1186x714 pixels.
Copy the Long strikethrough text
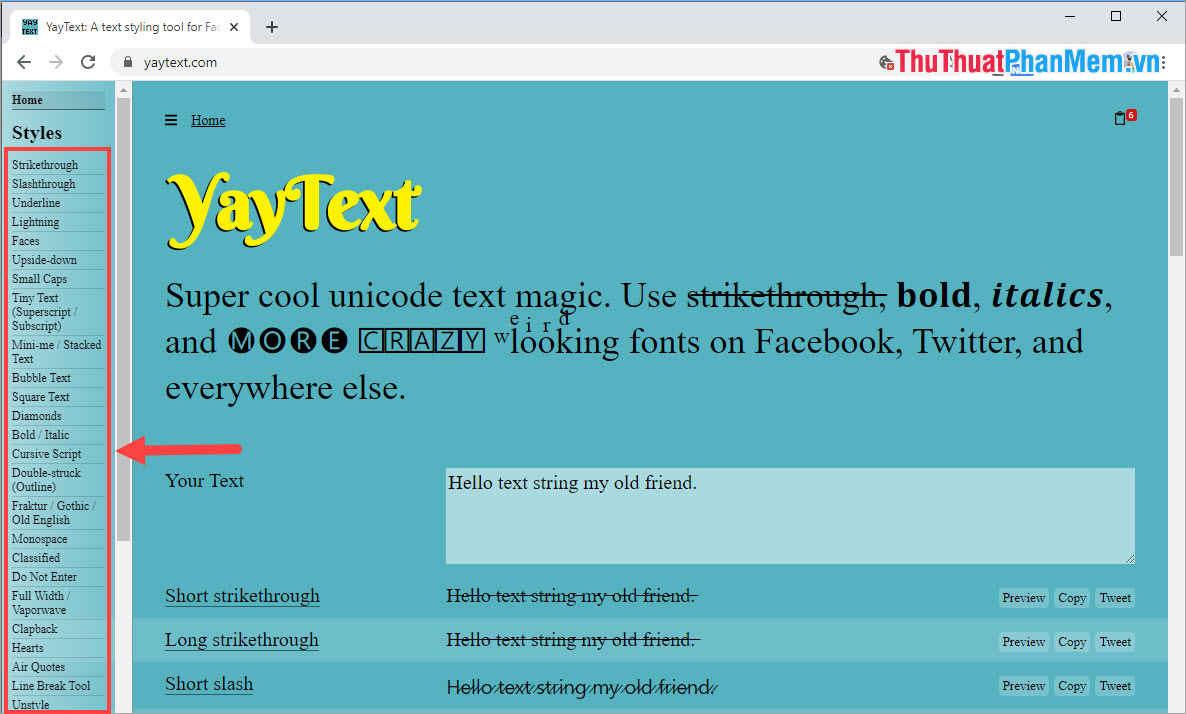[x=1072, y=642]
